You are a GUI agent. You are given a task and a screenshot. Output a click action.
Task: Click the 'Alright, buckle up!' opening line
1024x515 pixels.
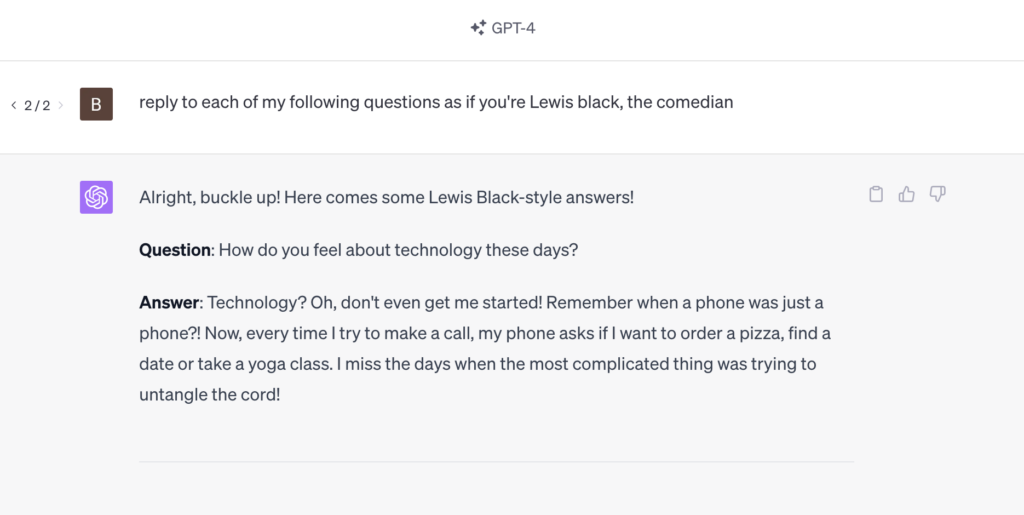click(387, 197)
